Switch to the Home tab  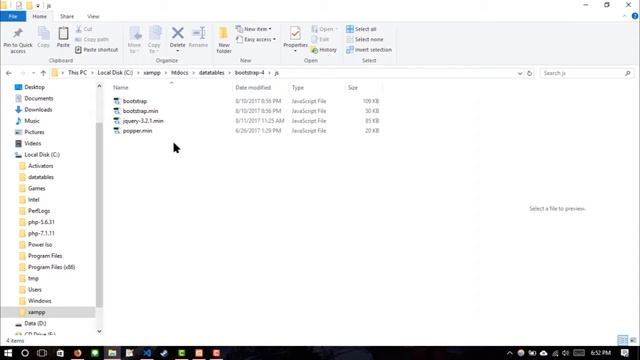[40, 16]
